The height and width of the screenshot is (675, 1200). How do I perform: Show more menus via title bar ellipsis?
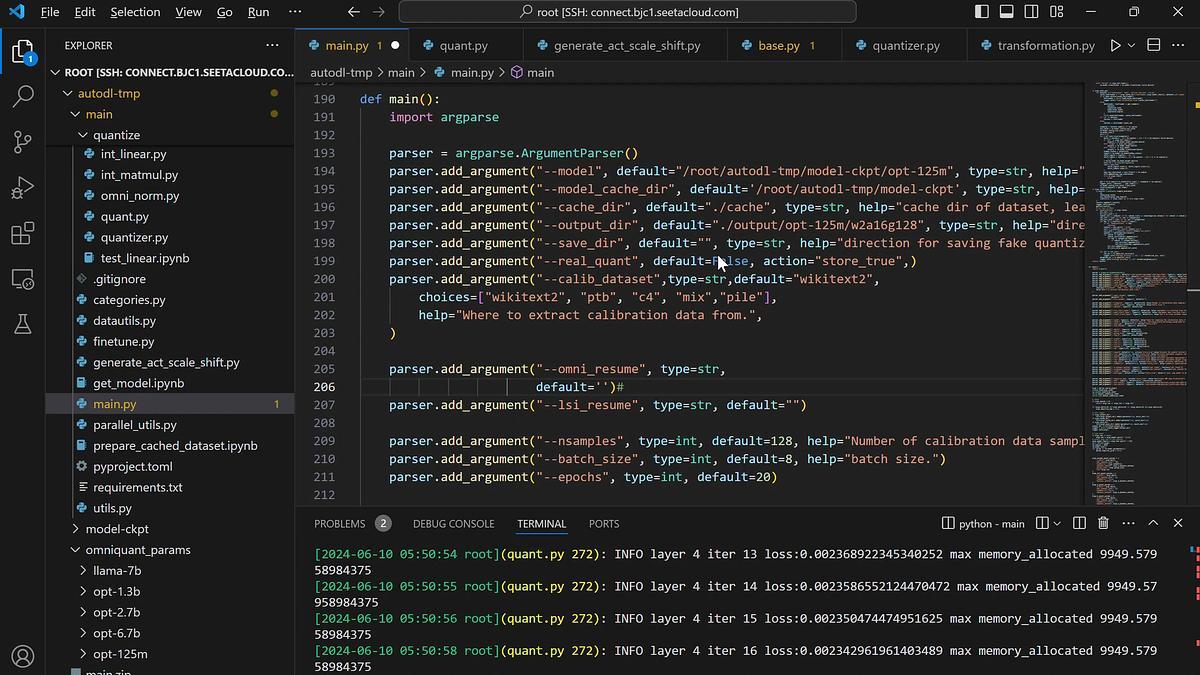294,12
